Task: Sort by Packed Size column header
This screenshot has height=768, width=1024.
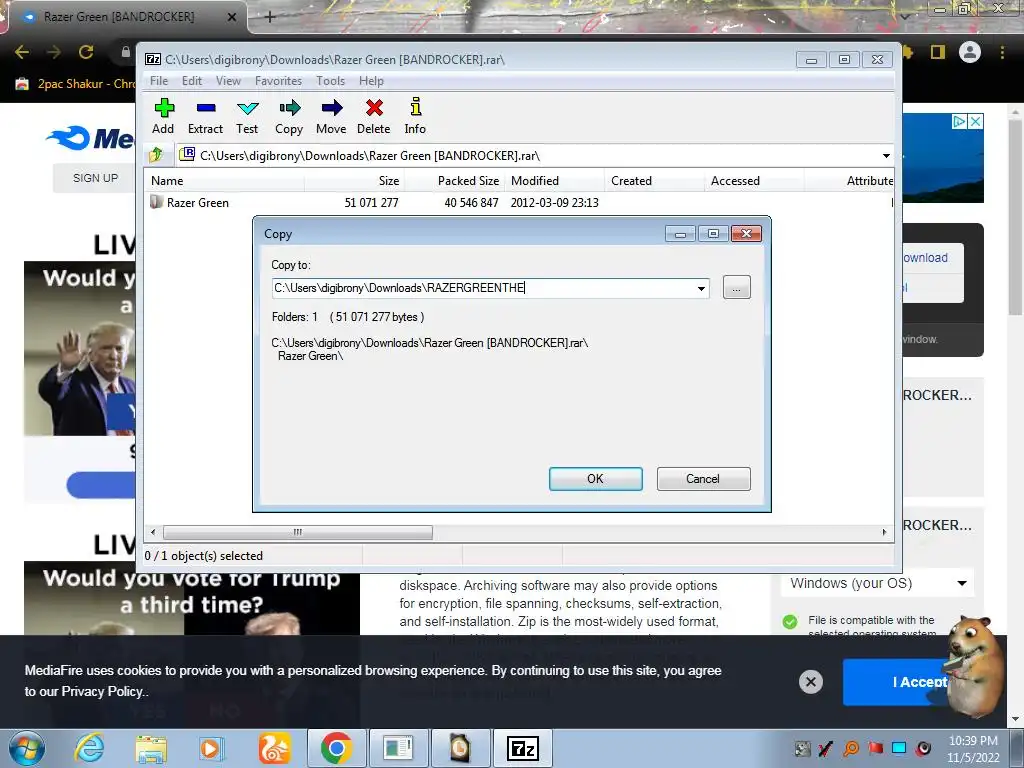Action: [455, 181]
